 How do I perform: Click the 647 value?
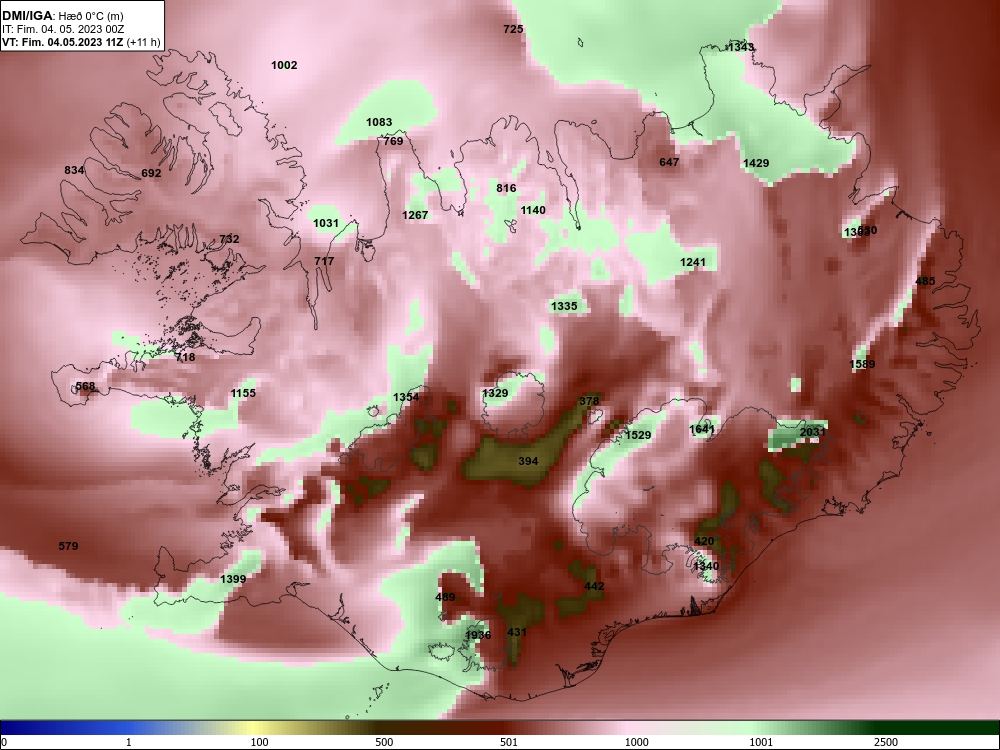(x=669, y=162)
